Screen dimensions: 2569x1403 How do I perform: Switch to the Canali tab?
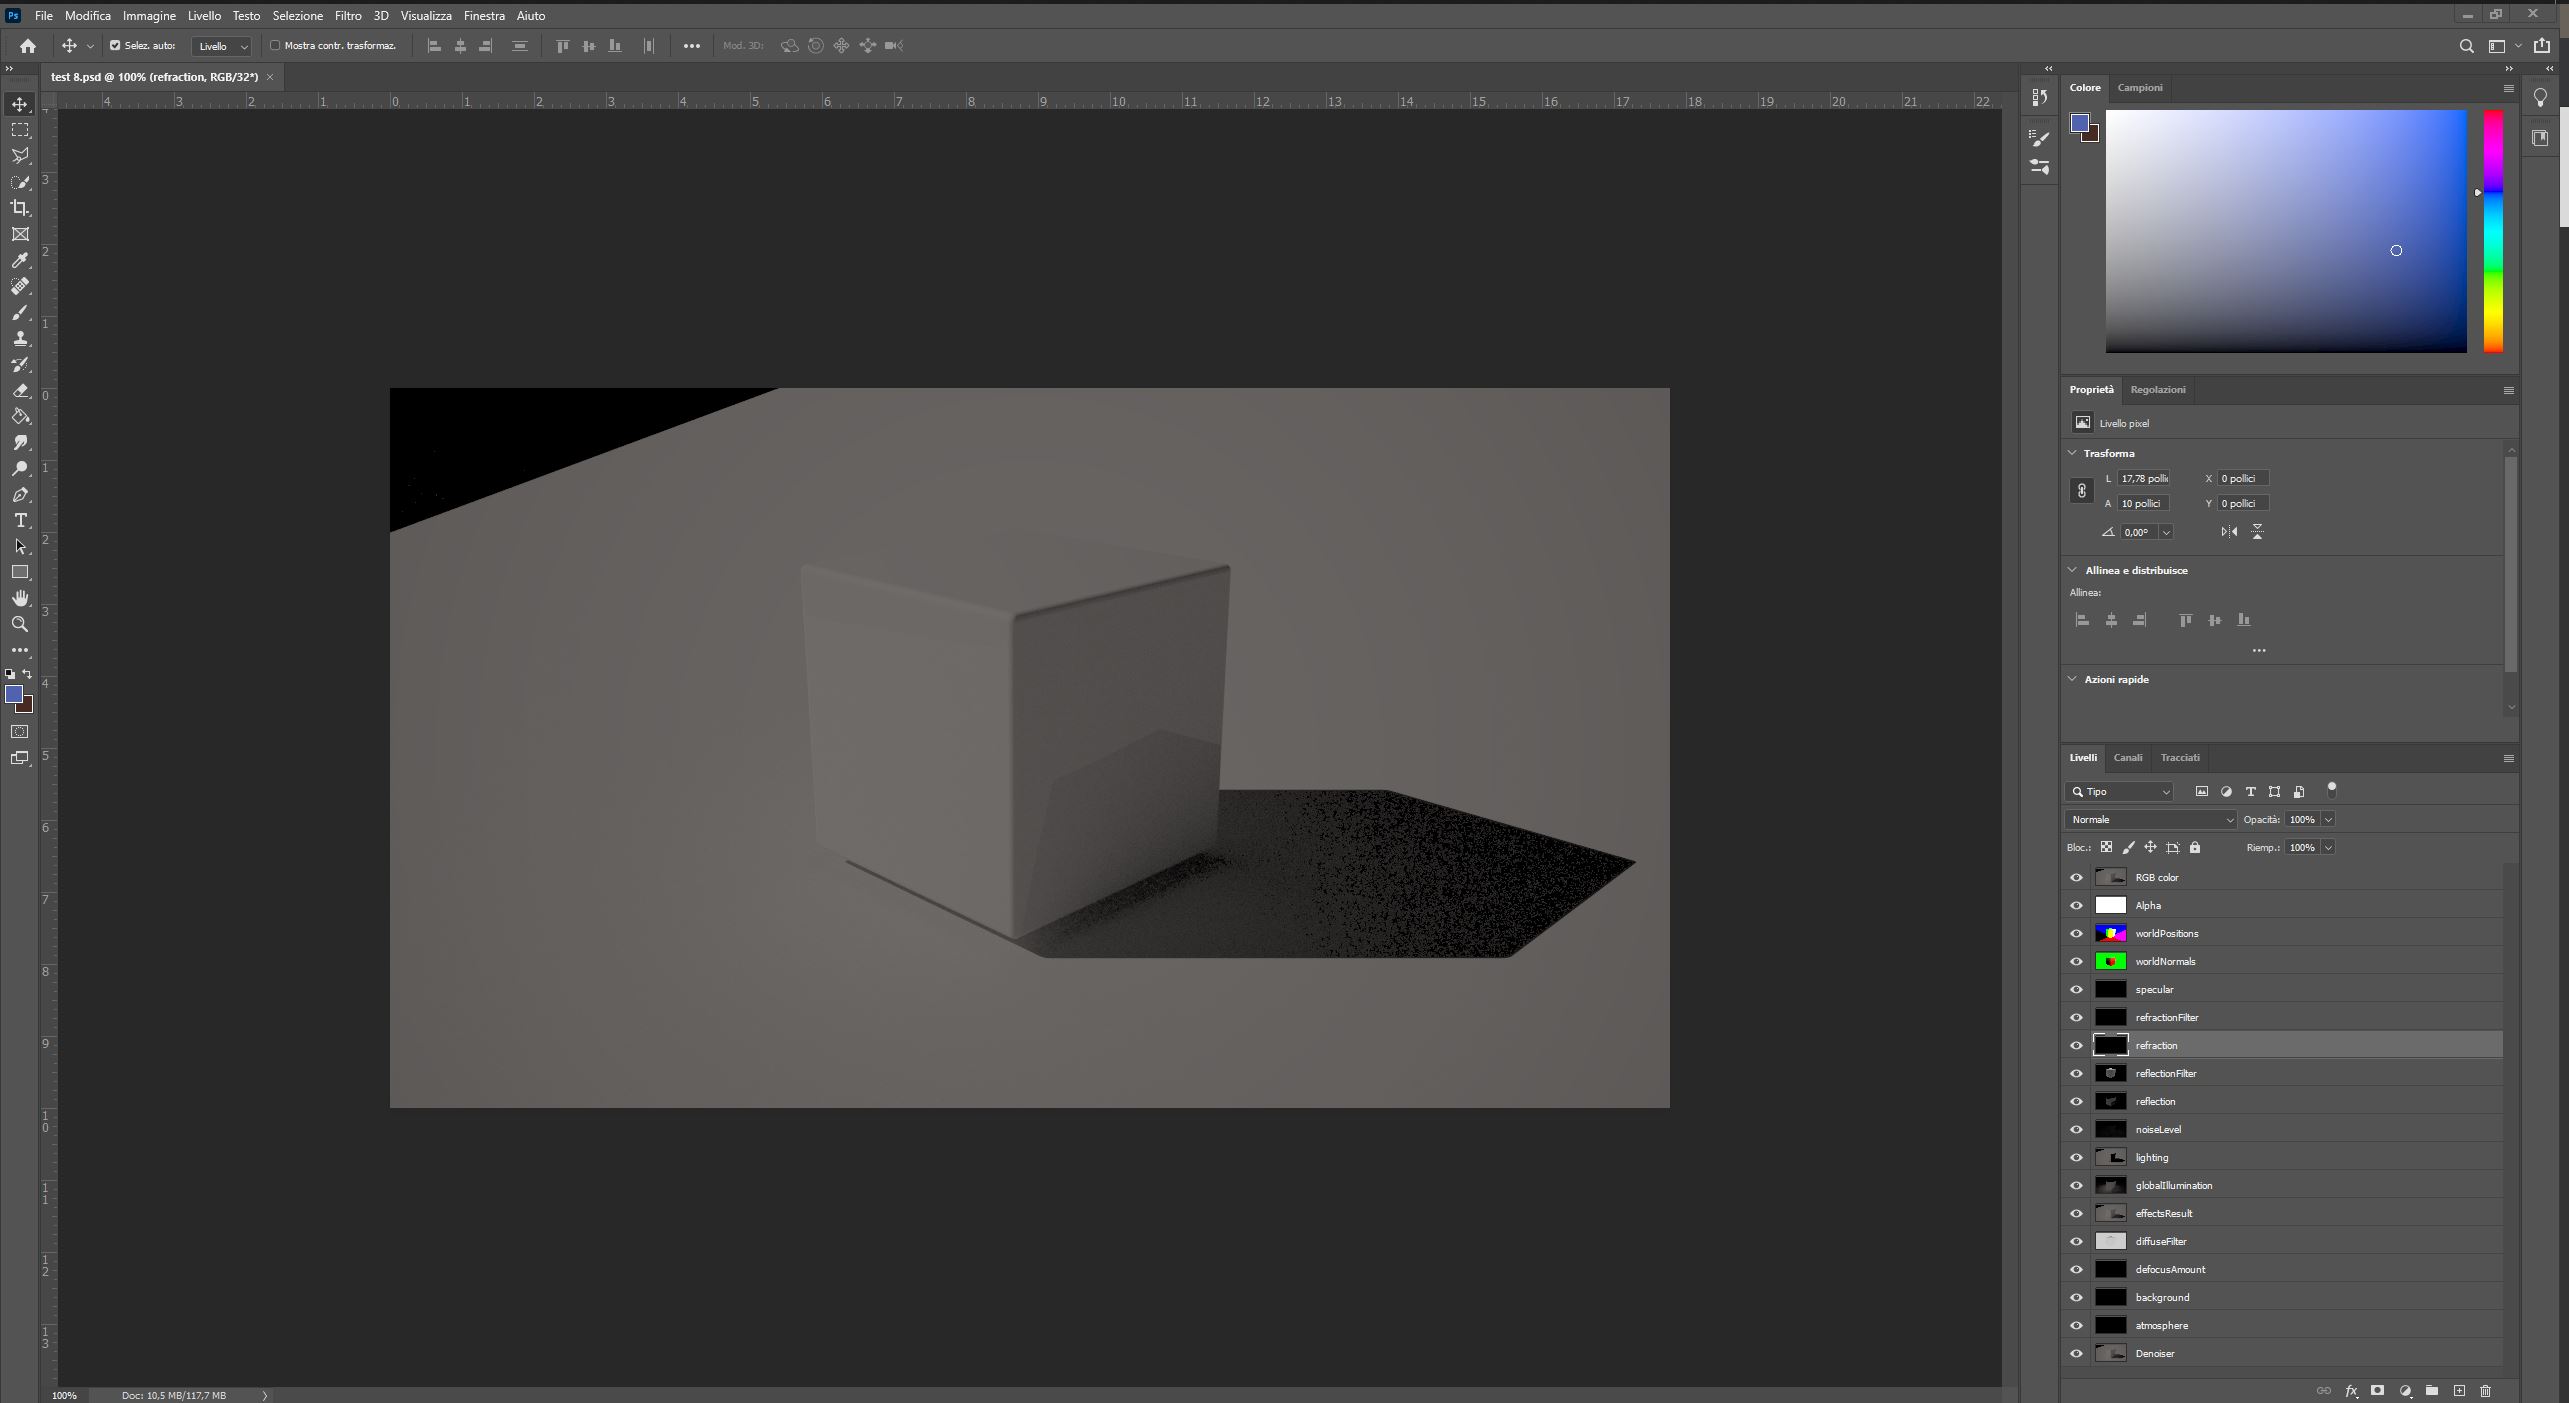(2127, 758)
